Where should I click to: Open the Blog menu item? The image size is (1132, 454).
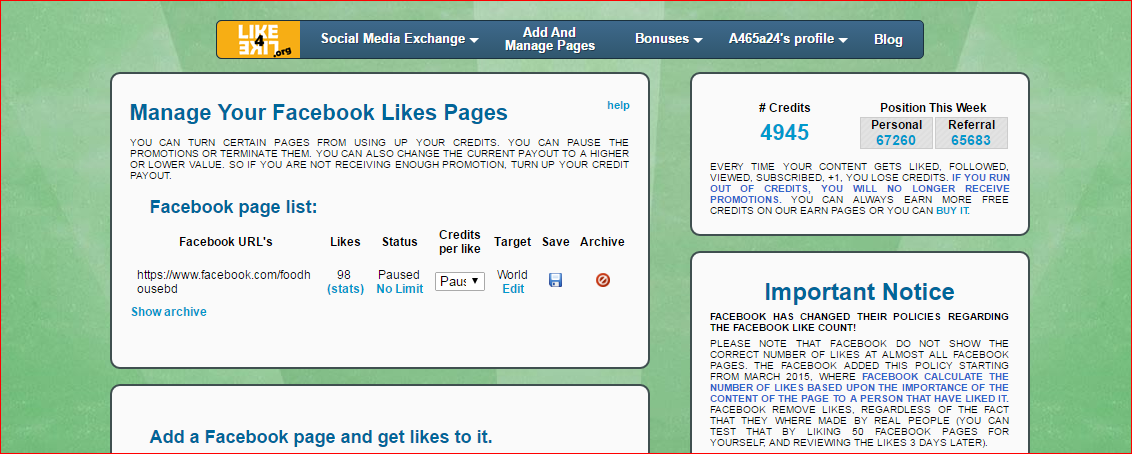888,40
